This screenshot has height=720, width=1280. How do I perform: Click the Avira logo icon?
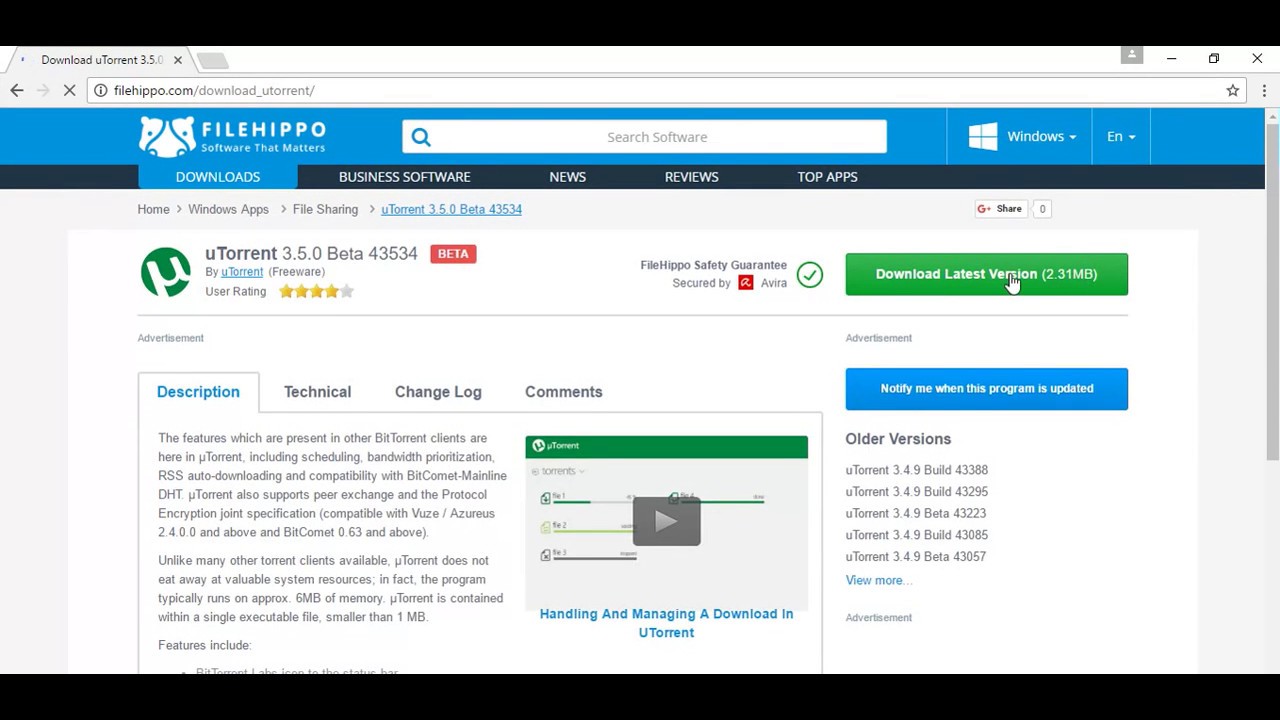[745, 283]
